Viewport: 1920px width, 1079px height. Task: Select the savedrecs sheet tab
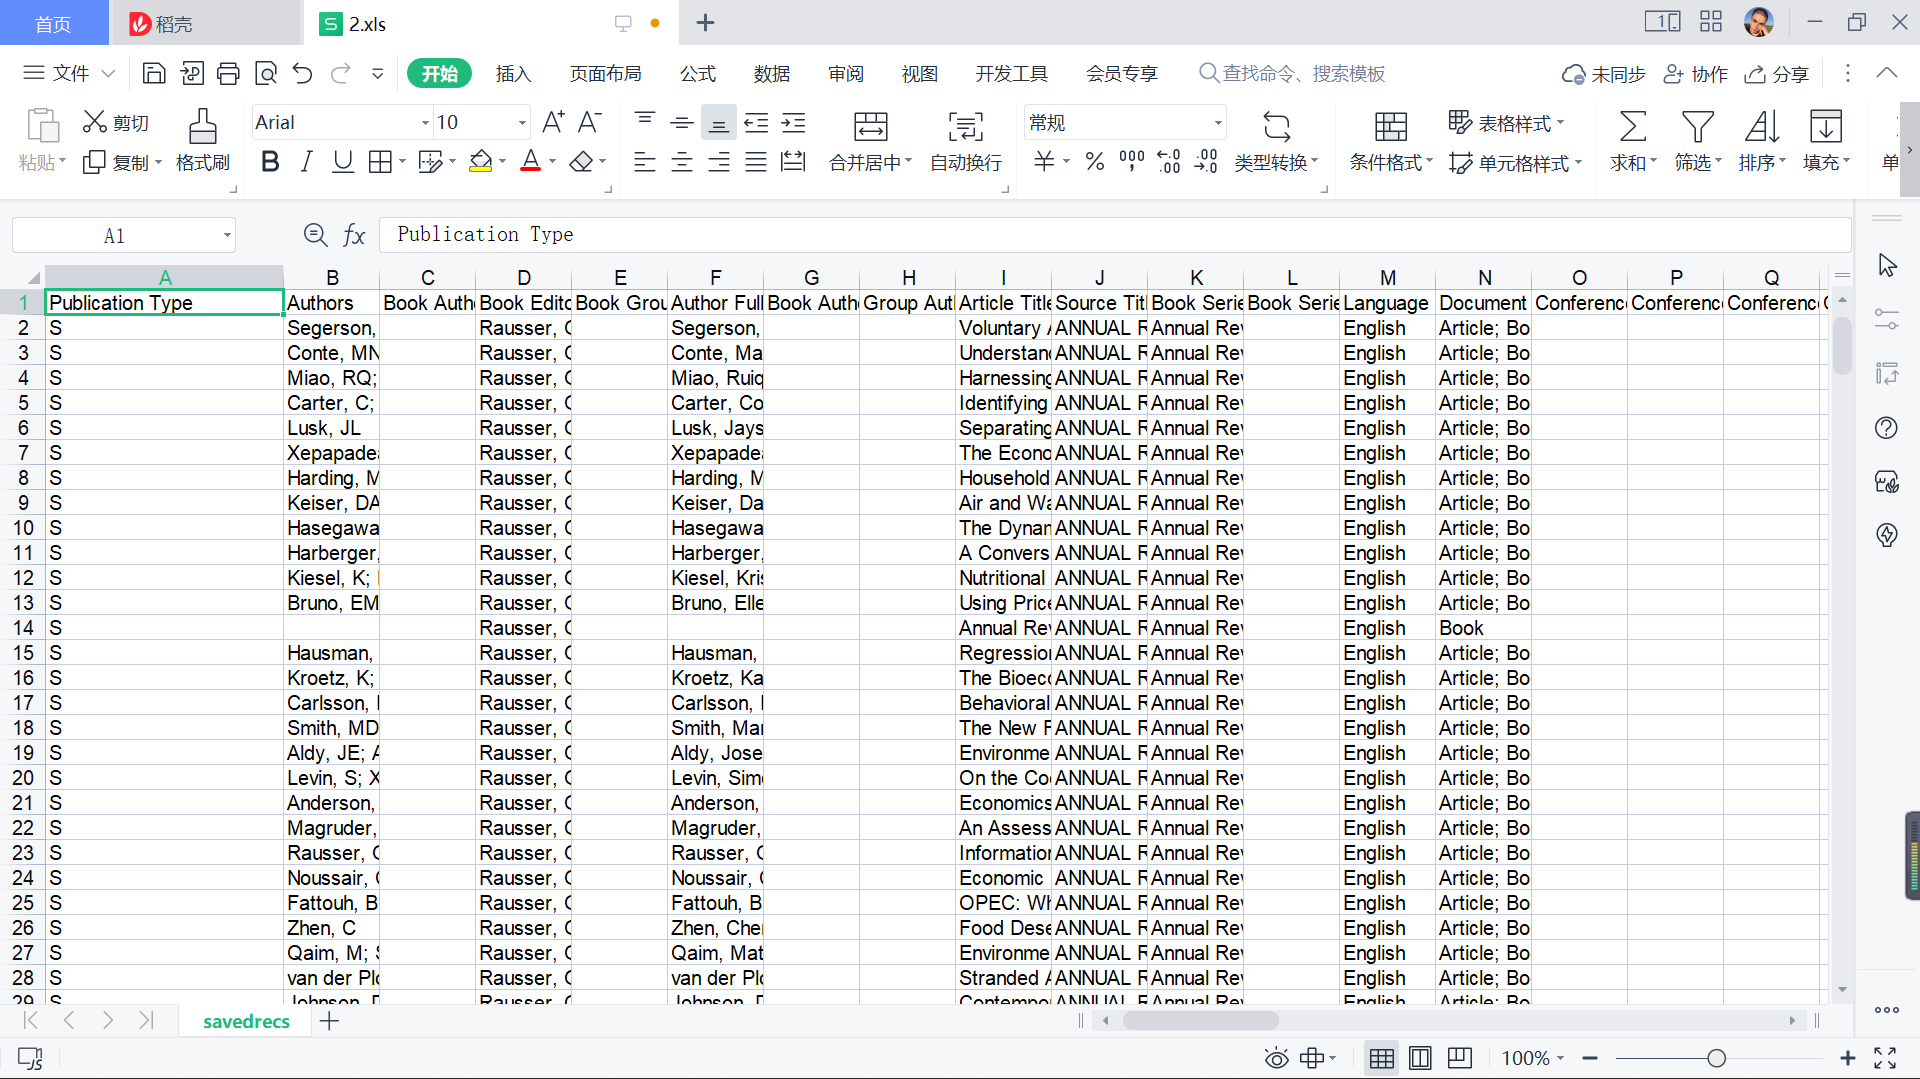click(246, 1021)
